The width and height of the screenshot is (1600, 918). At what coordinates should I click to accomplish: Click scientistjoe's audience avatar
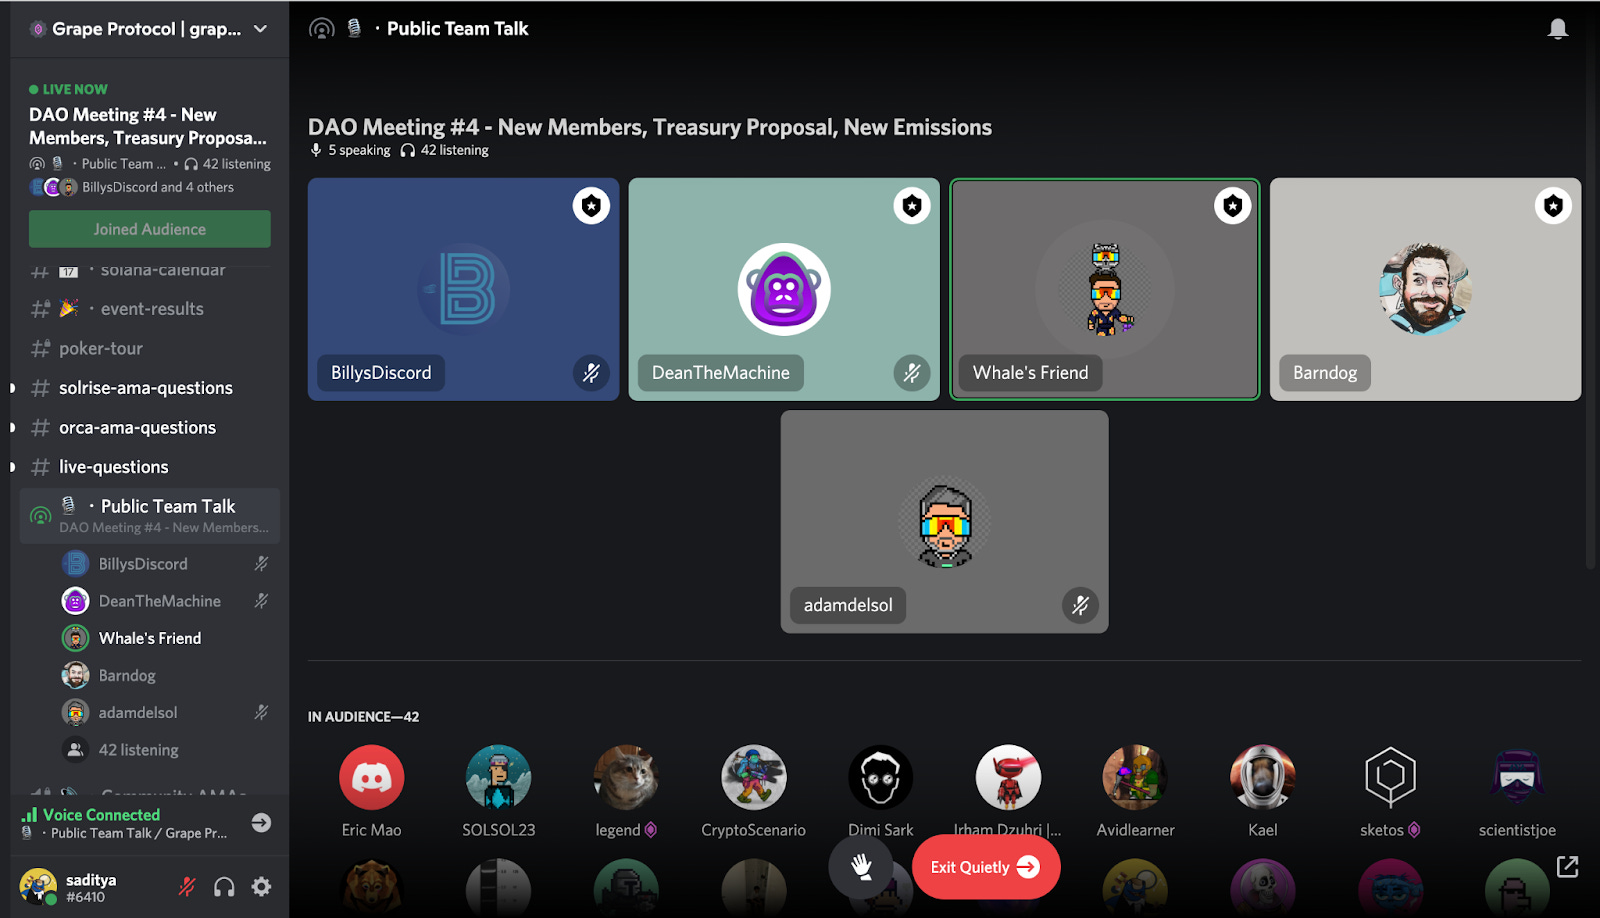tap(1517, 777)
